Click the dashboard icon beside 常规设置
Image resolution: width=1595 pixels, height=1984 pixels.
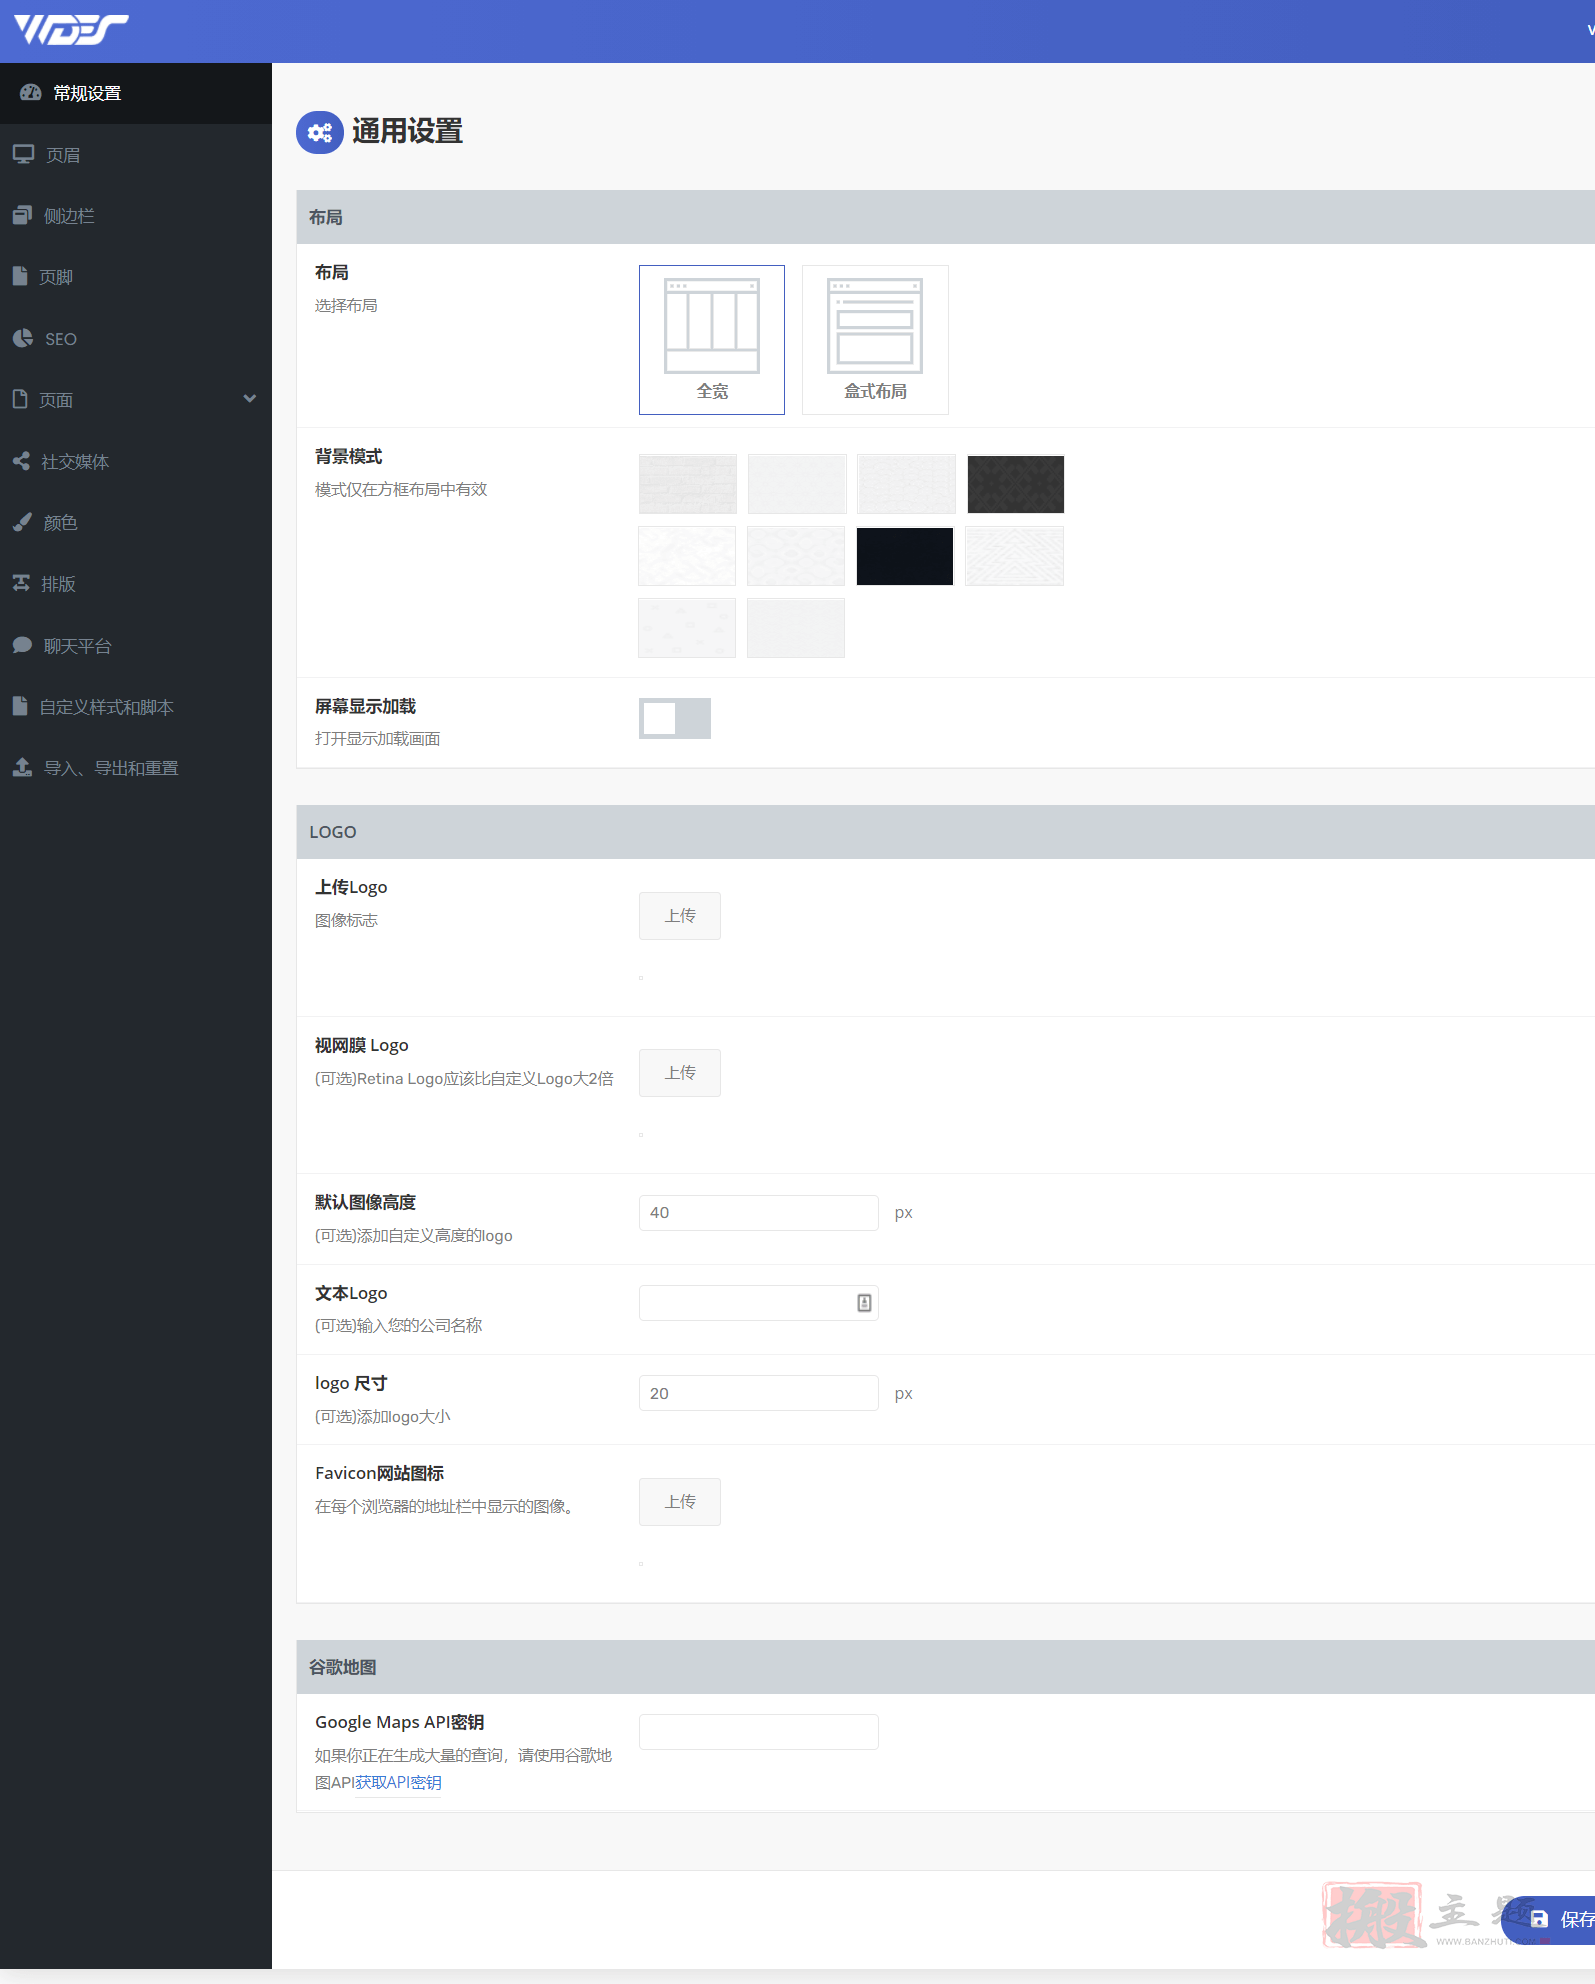pos(31,92)
